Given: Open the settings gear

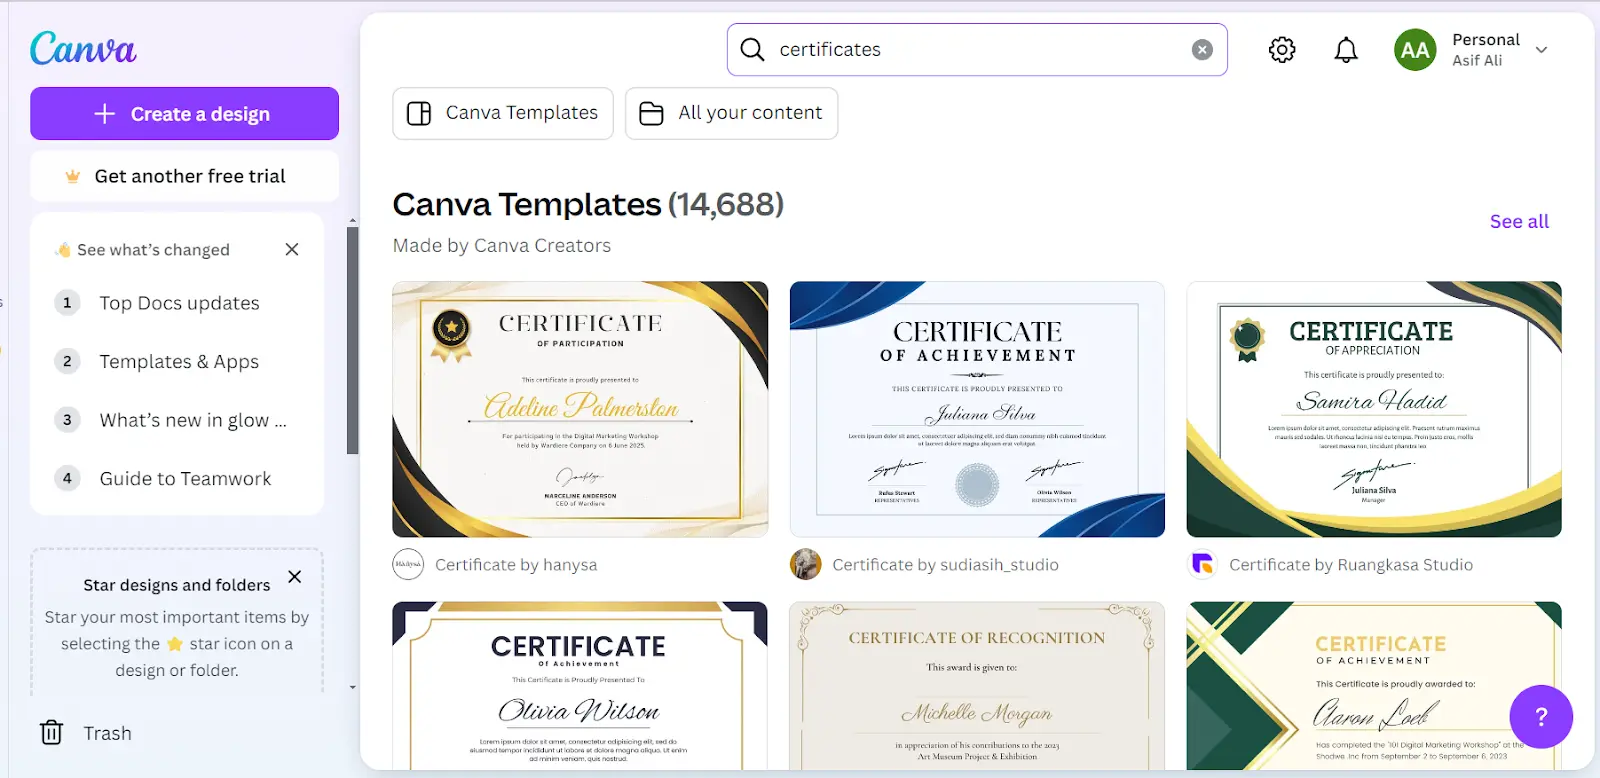Looking at the screenshot, I should (1282, 50).
